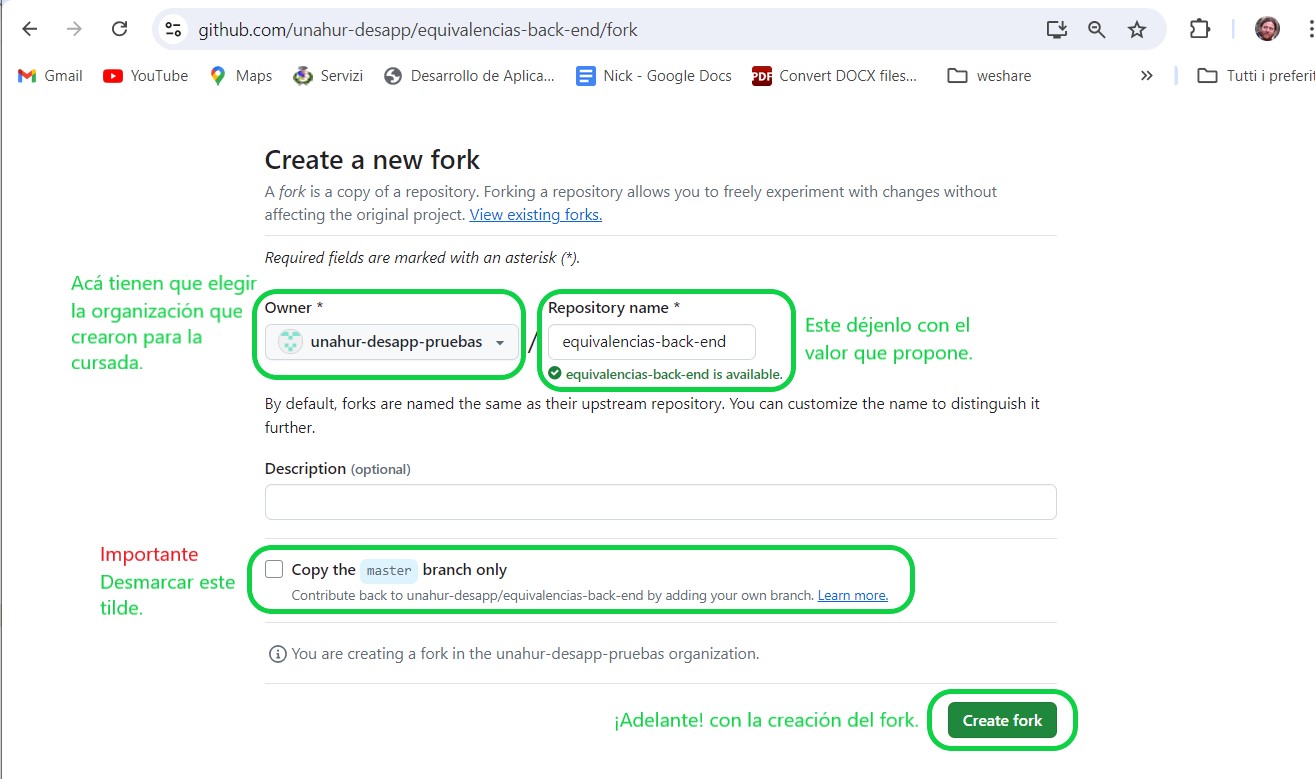The height and width of the screenshot is (779, 1315).
Task: Follow the View existing forks link
Action: (535, 215)
